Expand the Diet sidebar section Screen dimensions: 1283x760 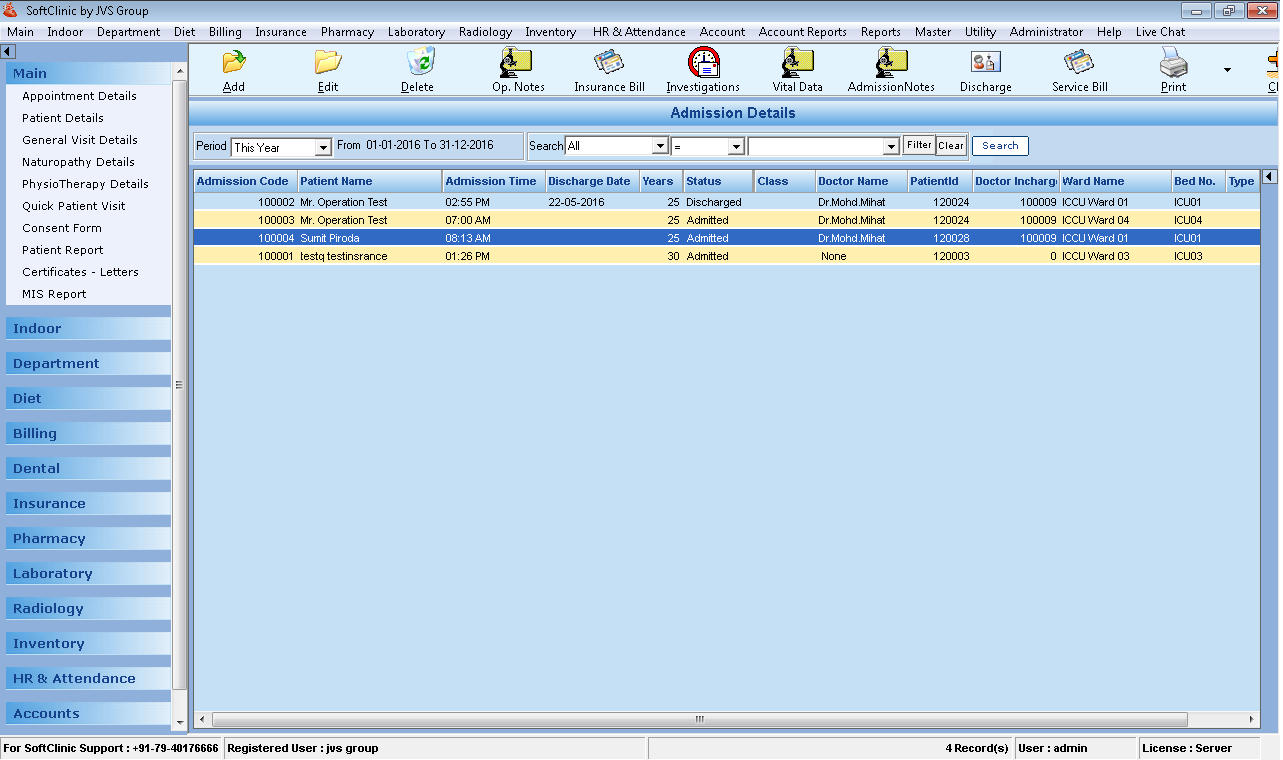88,398
